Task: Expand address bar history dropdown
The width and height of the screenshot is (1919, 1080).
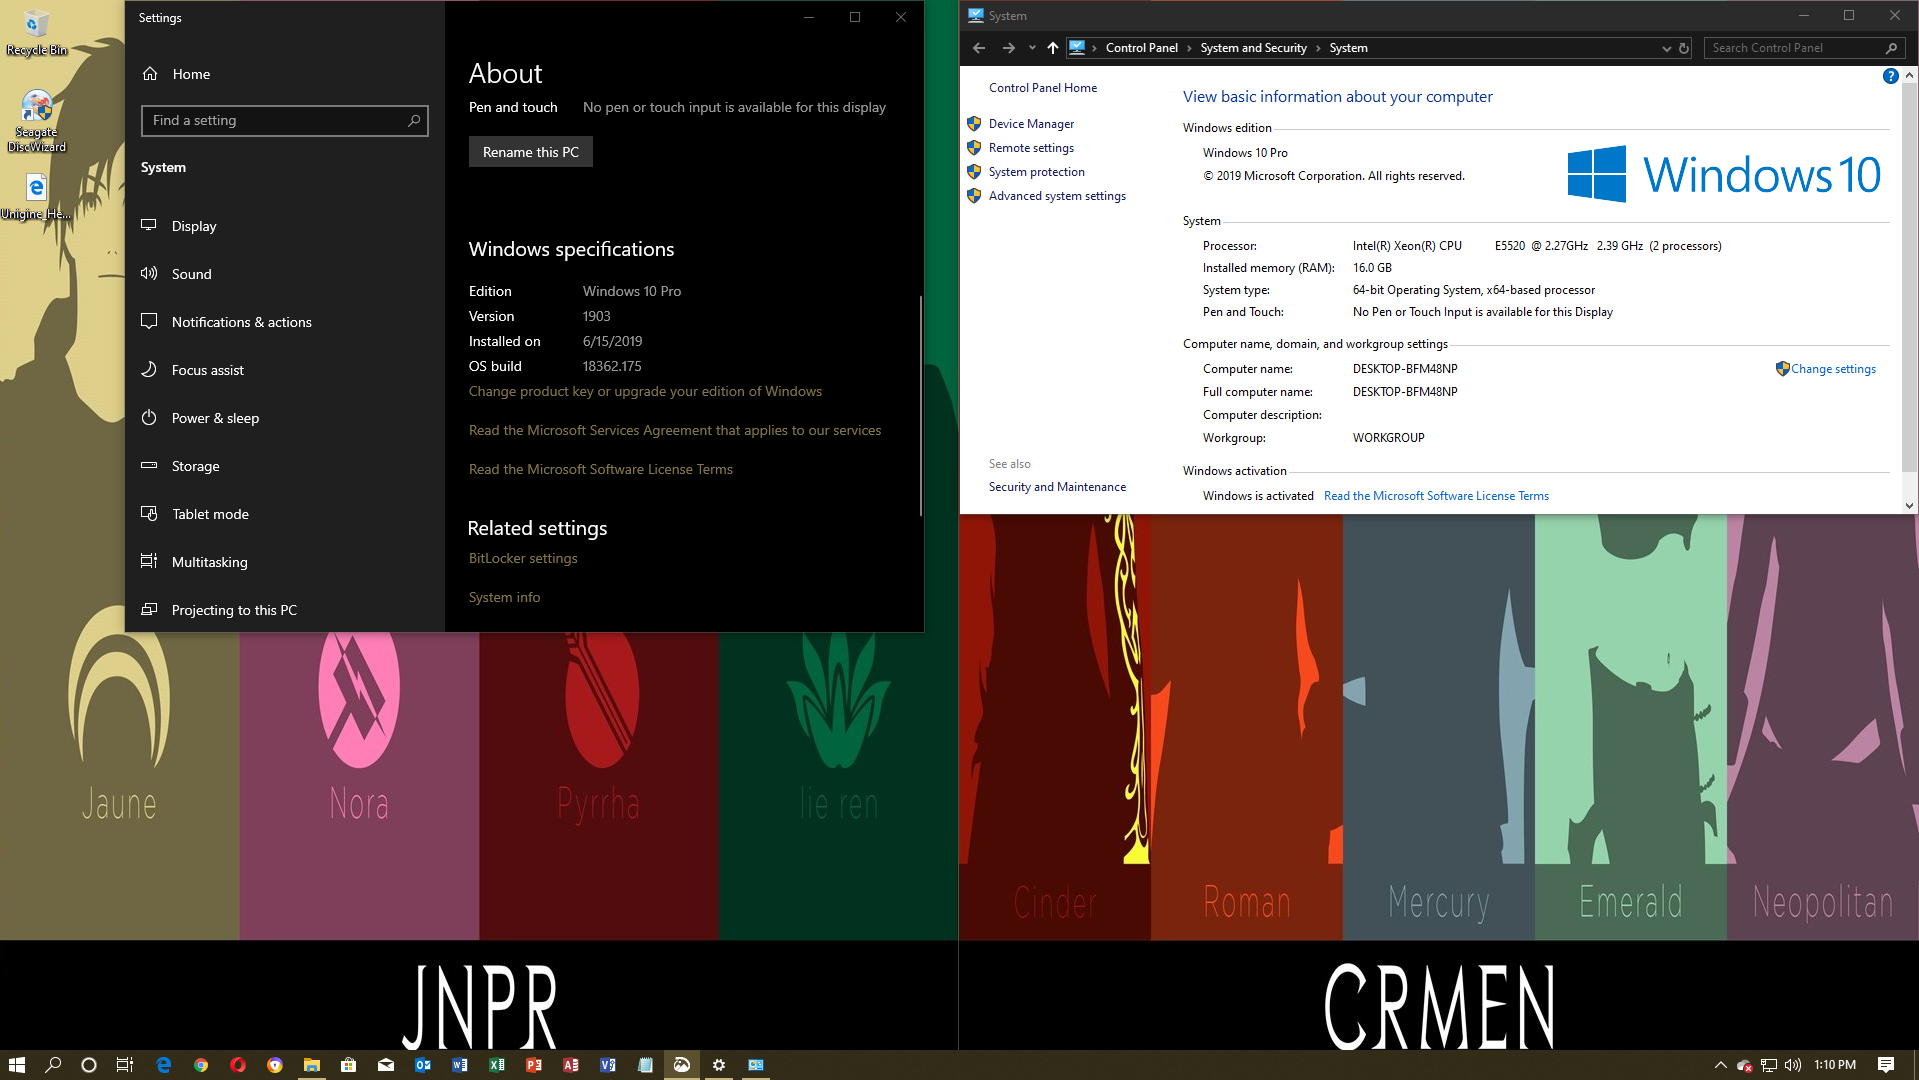Action: [x=1666, y=48]
